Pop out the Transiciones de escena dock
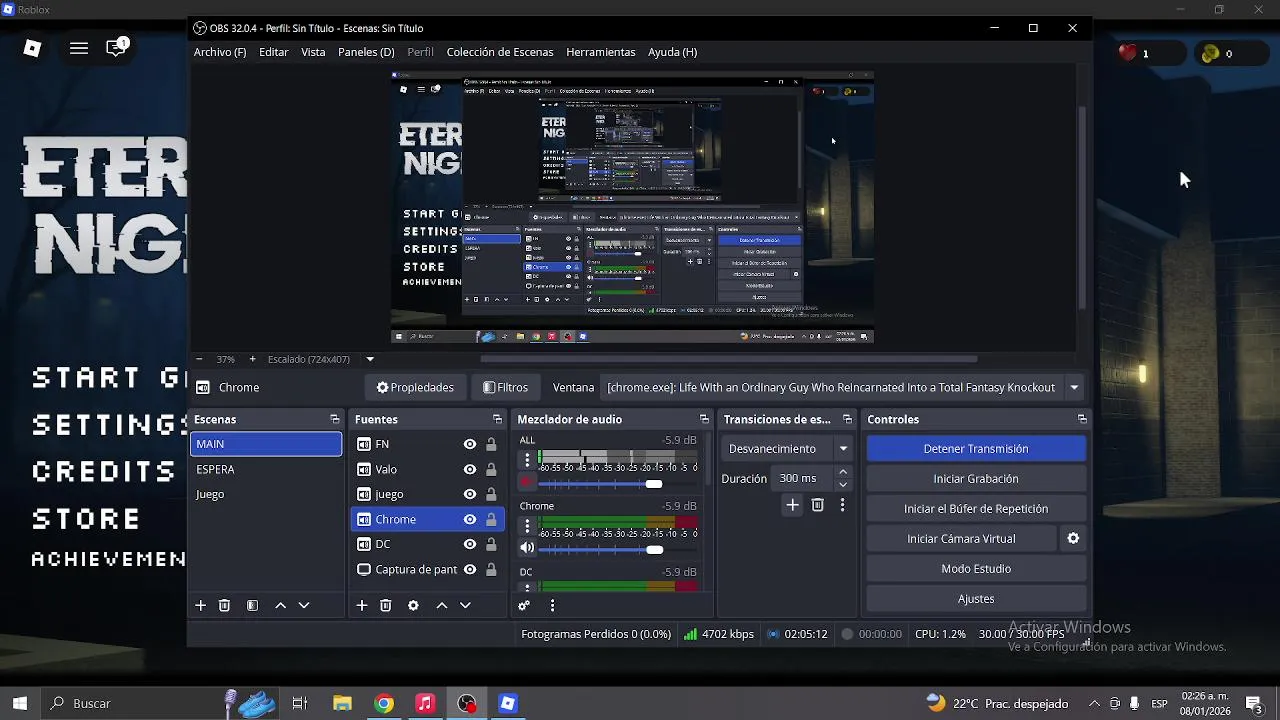Screen dimensions: 1280x720 pyautogui.click(x=847, y=419)
